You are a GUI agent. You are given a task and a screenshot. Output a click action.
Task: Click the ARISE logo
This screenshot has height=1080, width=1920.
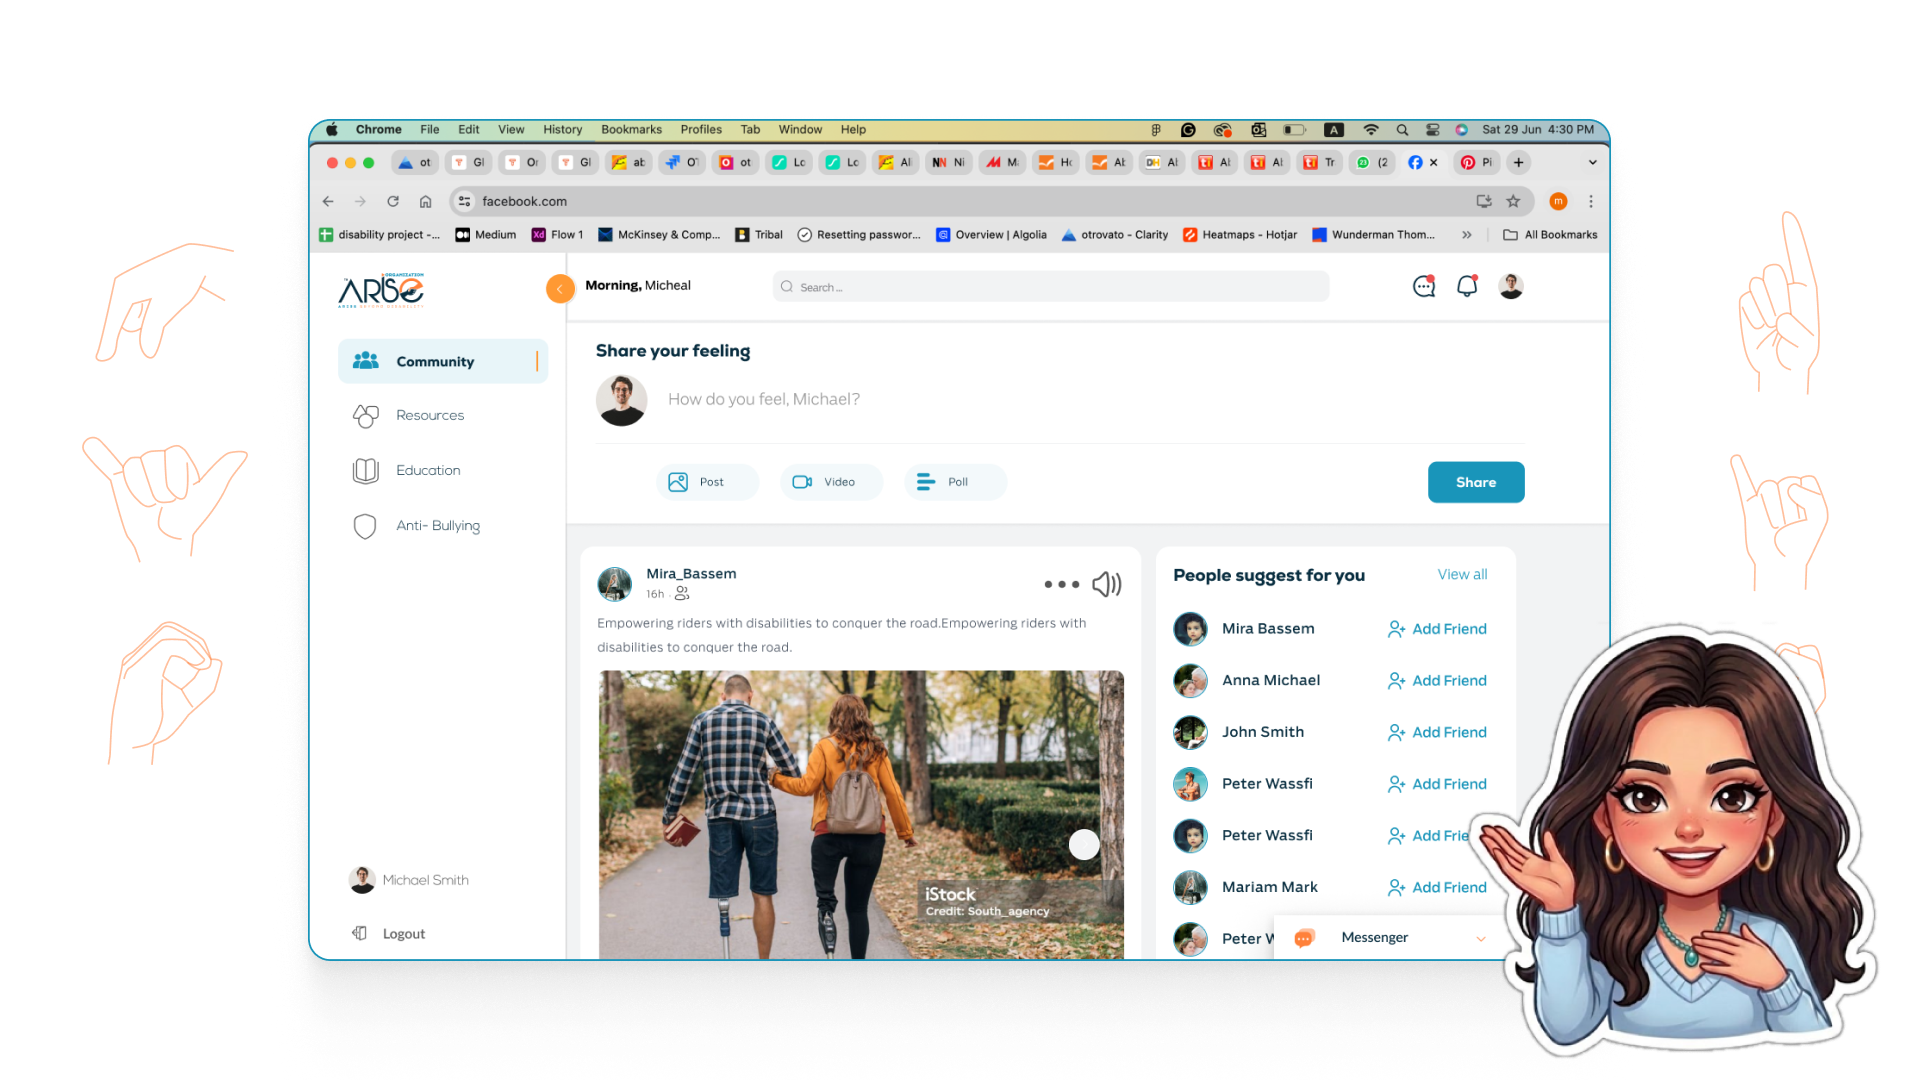click(381, 290)
